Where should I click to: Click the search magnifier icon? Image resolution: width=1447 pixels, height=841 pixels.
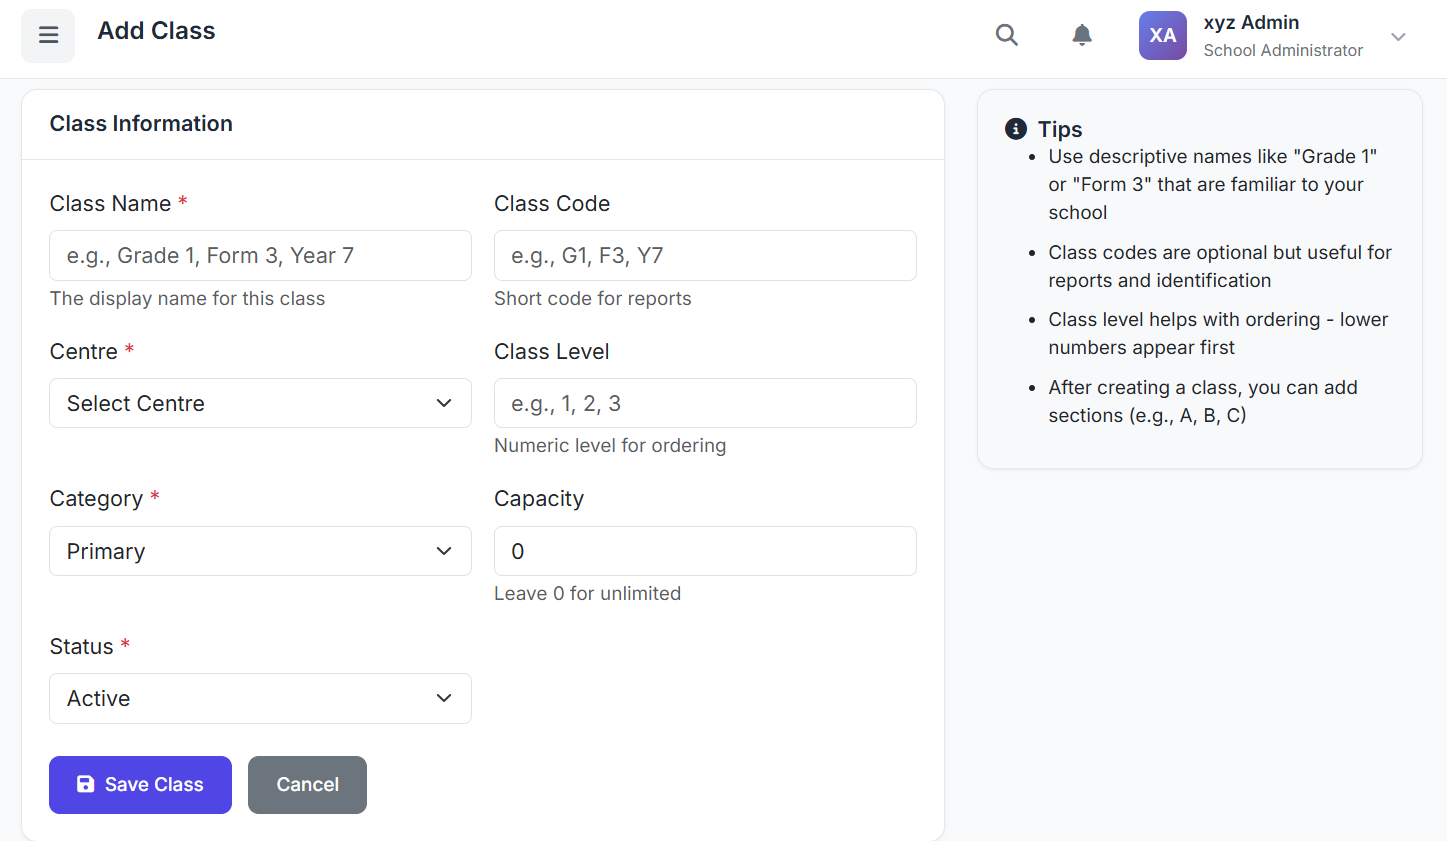(1006, 36)
